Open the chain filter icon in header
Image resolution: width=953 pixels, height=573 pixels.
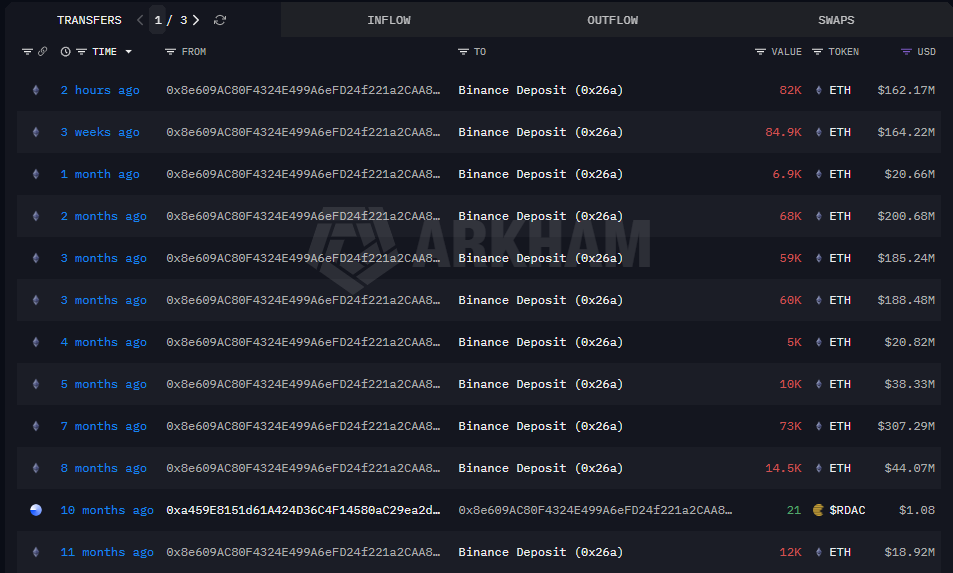(x=27, y=52)
